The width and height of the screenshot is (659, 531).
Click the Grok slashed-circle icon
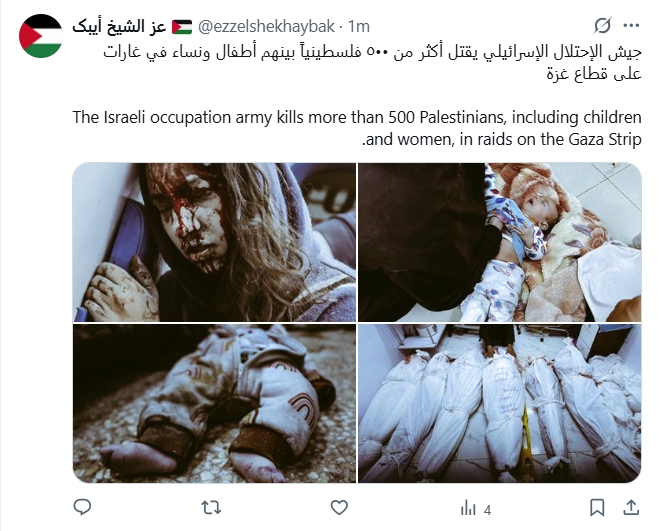602,26
